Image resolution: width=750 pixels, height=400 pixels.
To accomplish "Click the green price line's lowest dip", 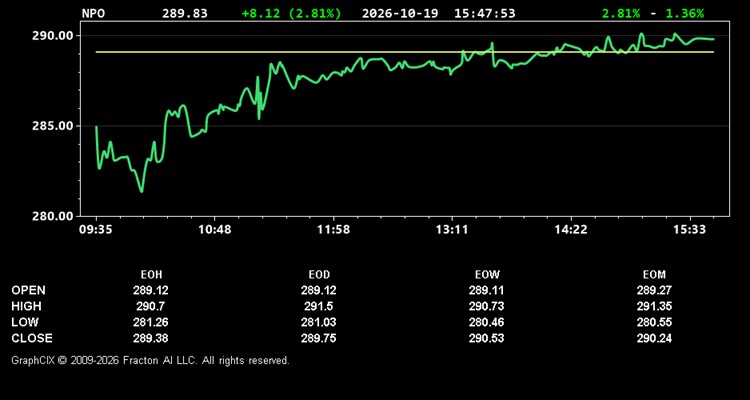I will [141, 191].
